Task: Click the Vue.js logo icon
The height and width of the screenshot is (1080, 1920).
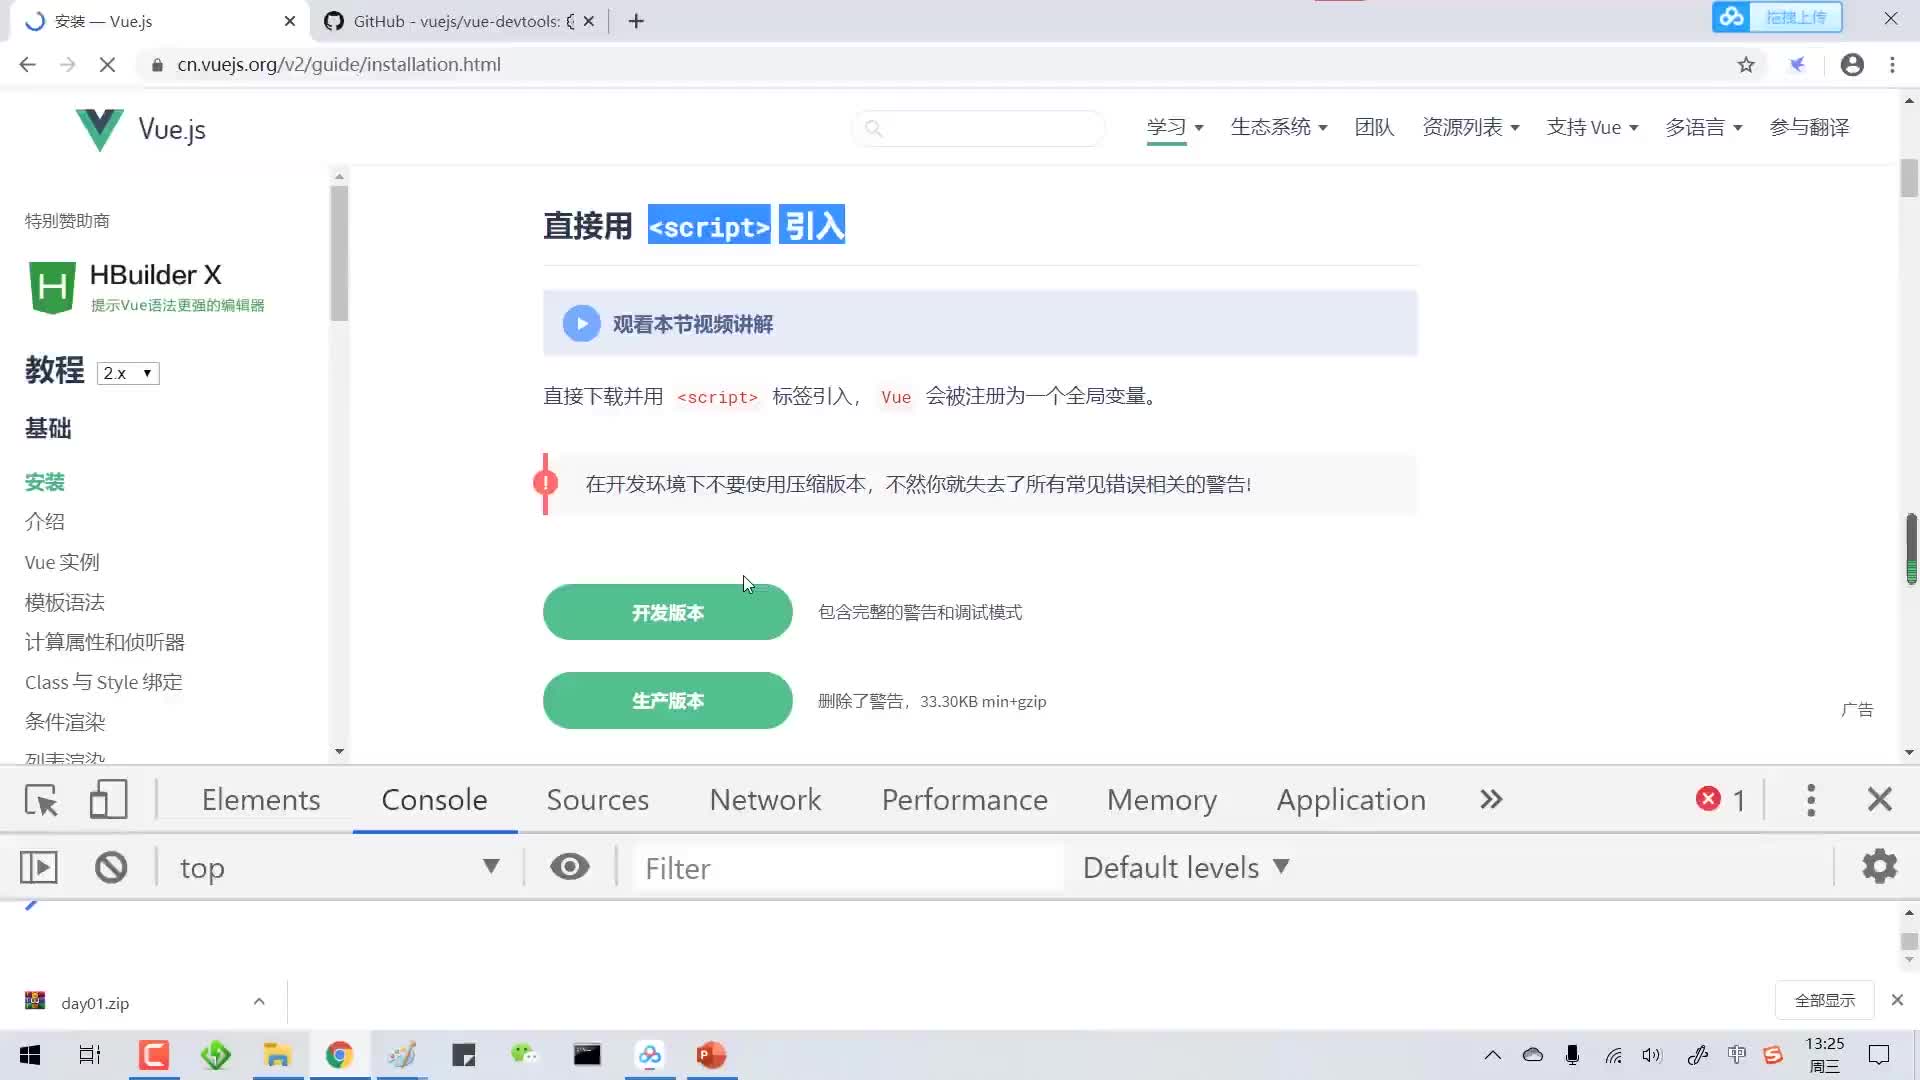Action: tap(100, 129)
